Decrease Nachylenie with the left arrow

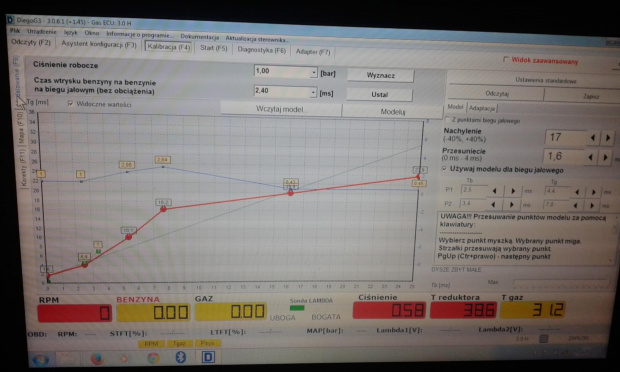pos(593,138)
